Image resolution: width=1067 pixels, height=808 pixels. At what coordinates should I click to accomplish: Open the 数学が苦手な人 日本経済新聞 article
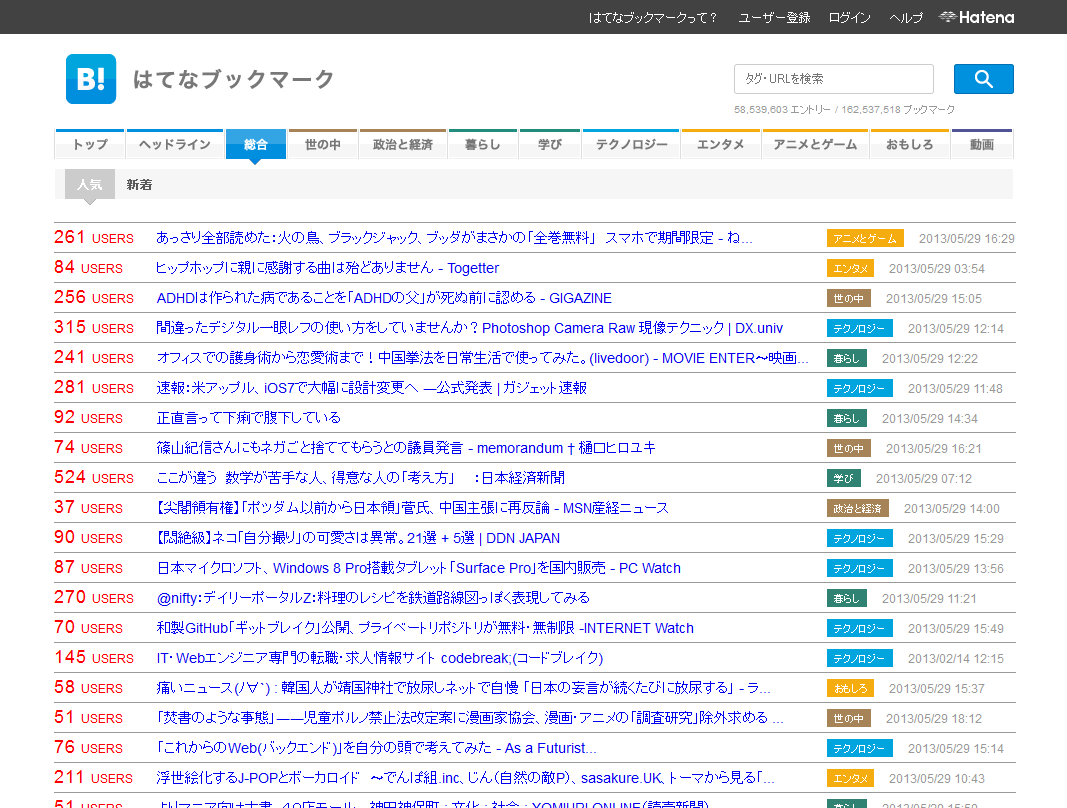click(x=361, y=477)
